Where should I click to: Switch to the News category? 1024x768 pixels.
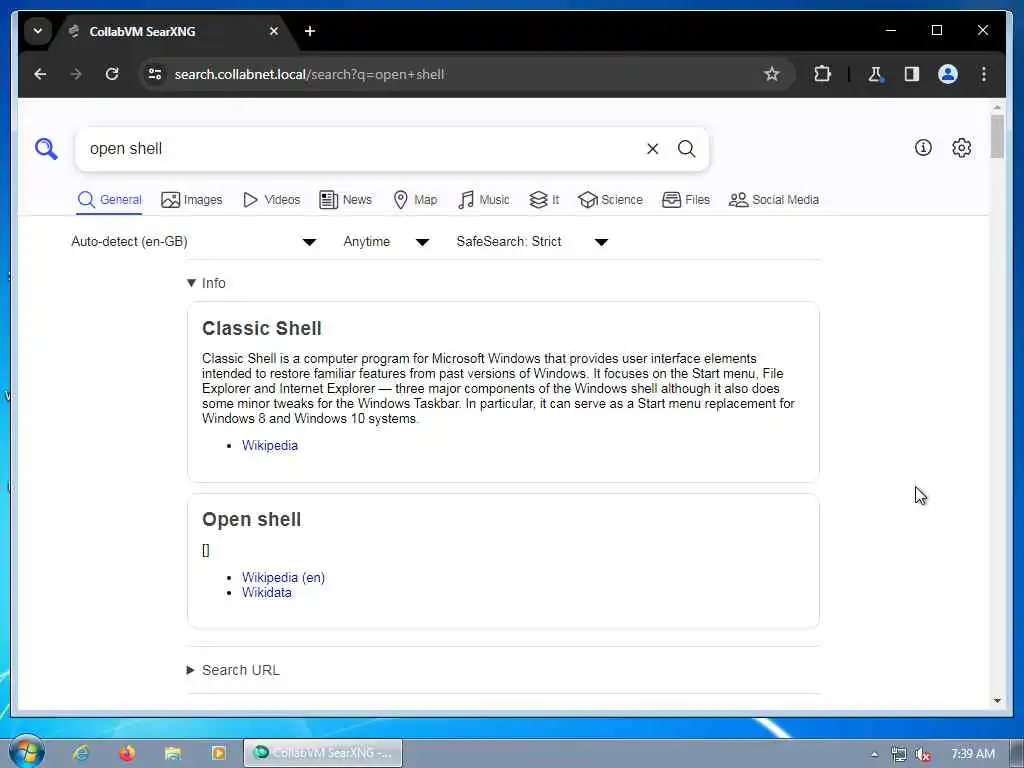[x=345, y=200]
